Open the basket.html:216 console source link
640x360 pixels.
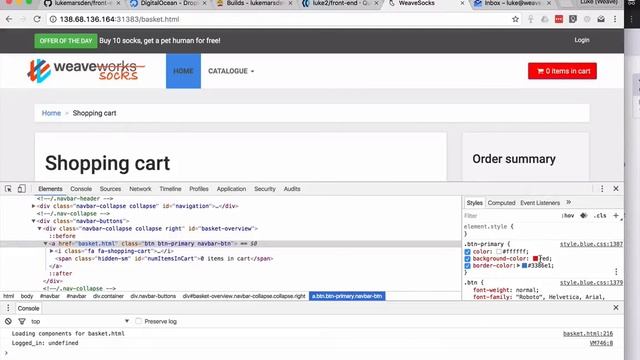[588, 333]
